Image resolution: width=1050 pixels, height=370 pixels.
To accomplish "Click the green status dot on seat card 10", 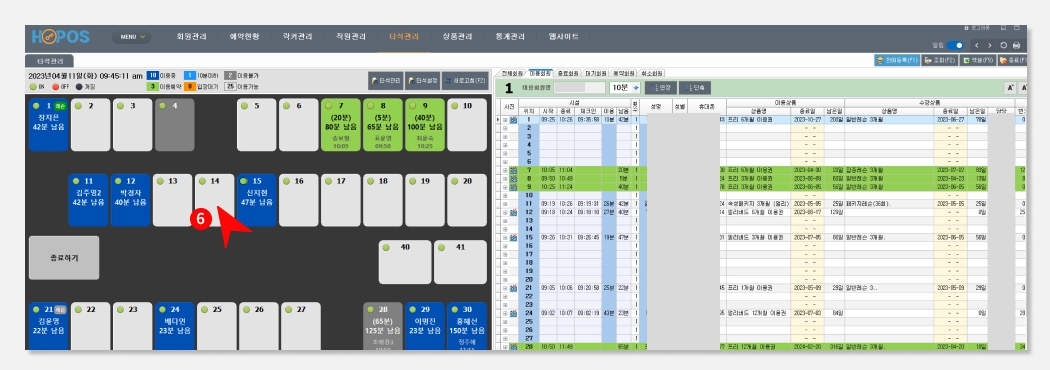I will [455, 106].
